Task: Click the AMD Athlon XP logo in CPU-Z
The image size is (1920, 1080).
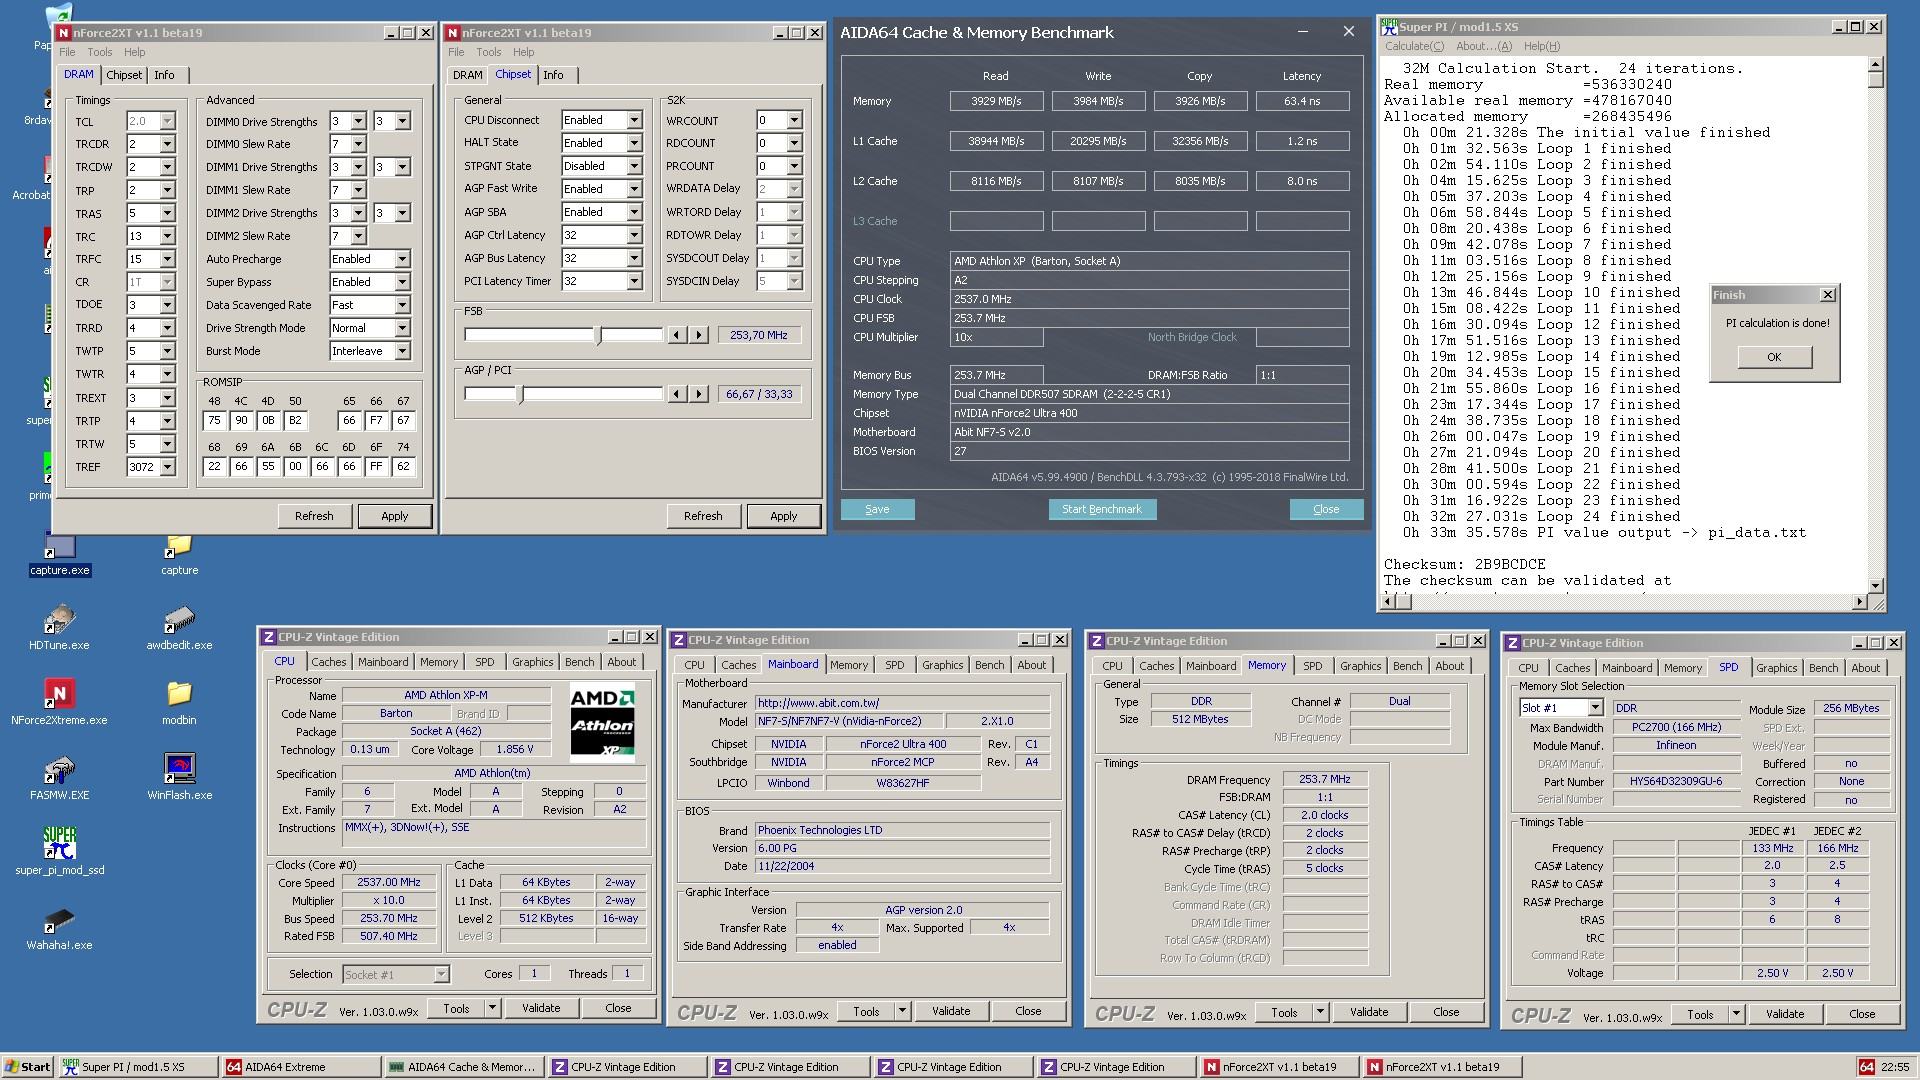Action: point(602,722)
